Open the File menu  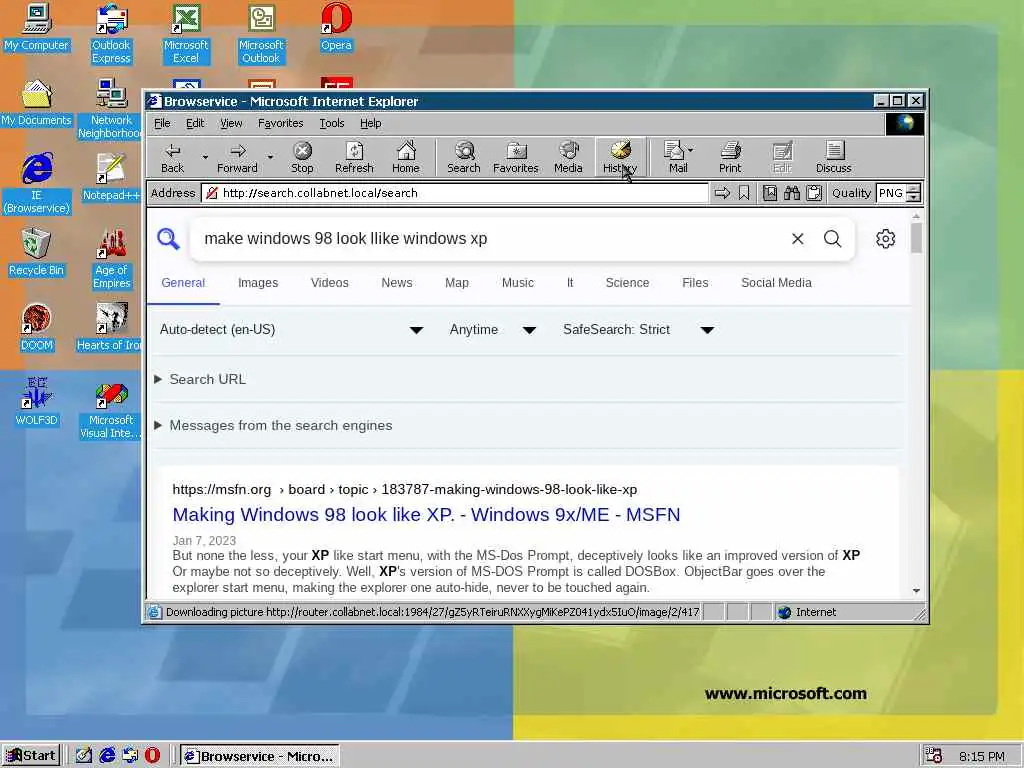coord(162,123)
